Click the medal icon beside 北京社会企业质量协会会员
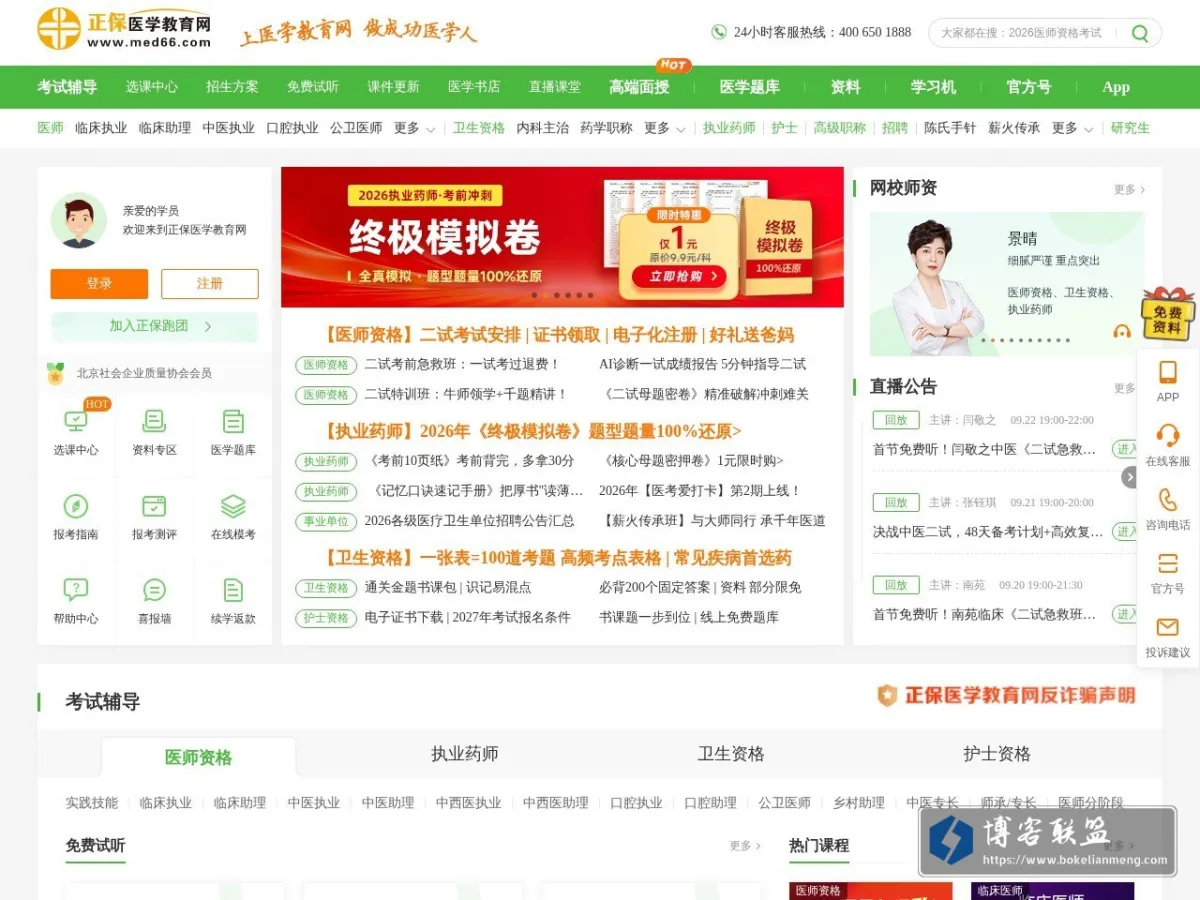 [55, 373]
